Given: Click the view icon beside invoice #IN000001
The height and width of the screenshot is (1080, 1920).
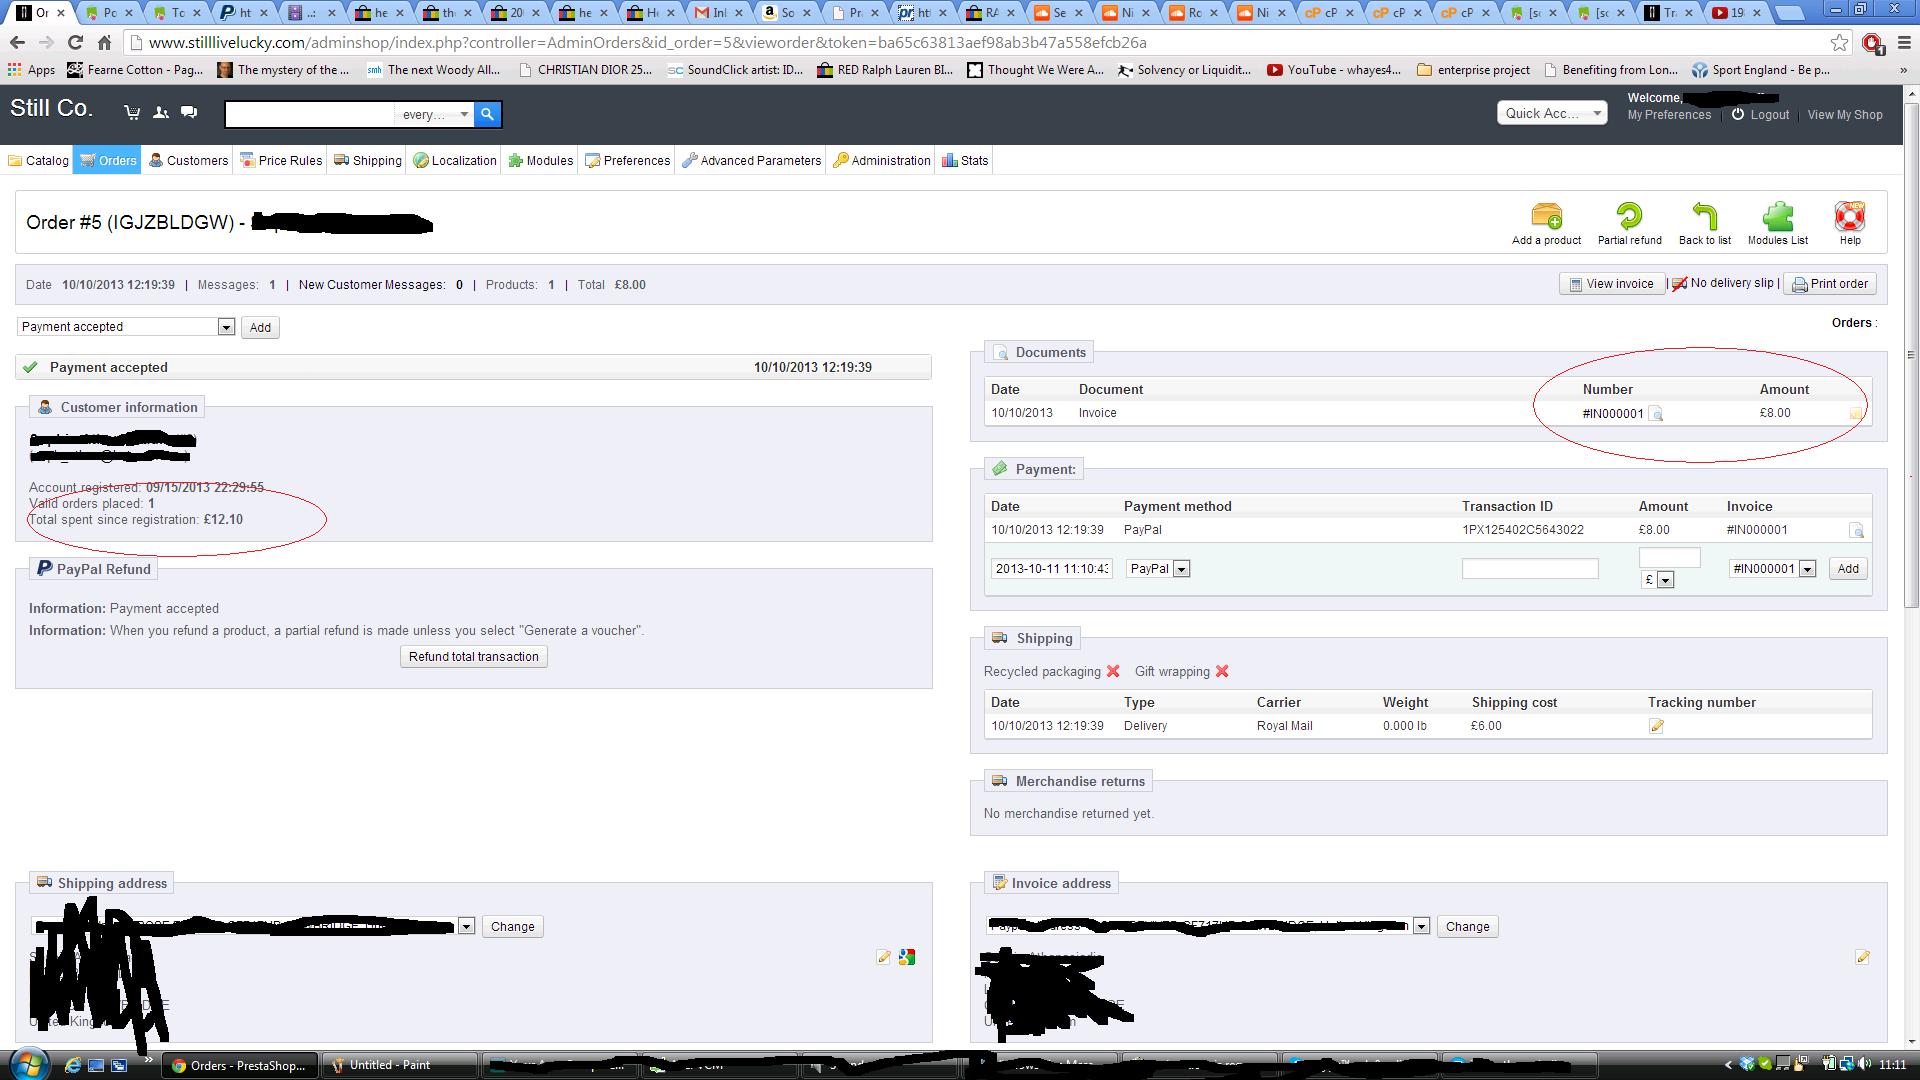Looking at the screenshot, I should click(1655, 414).
